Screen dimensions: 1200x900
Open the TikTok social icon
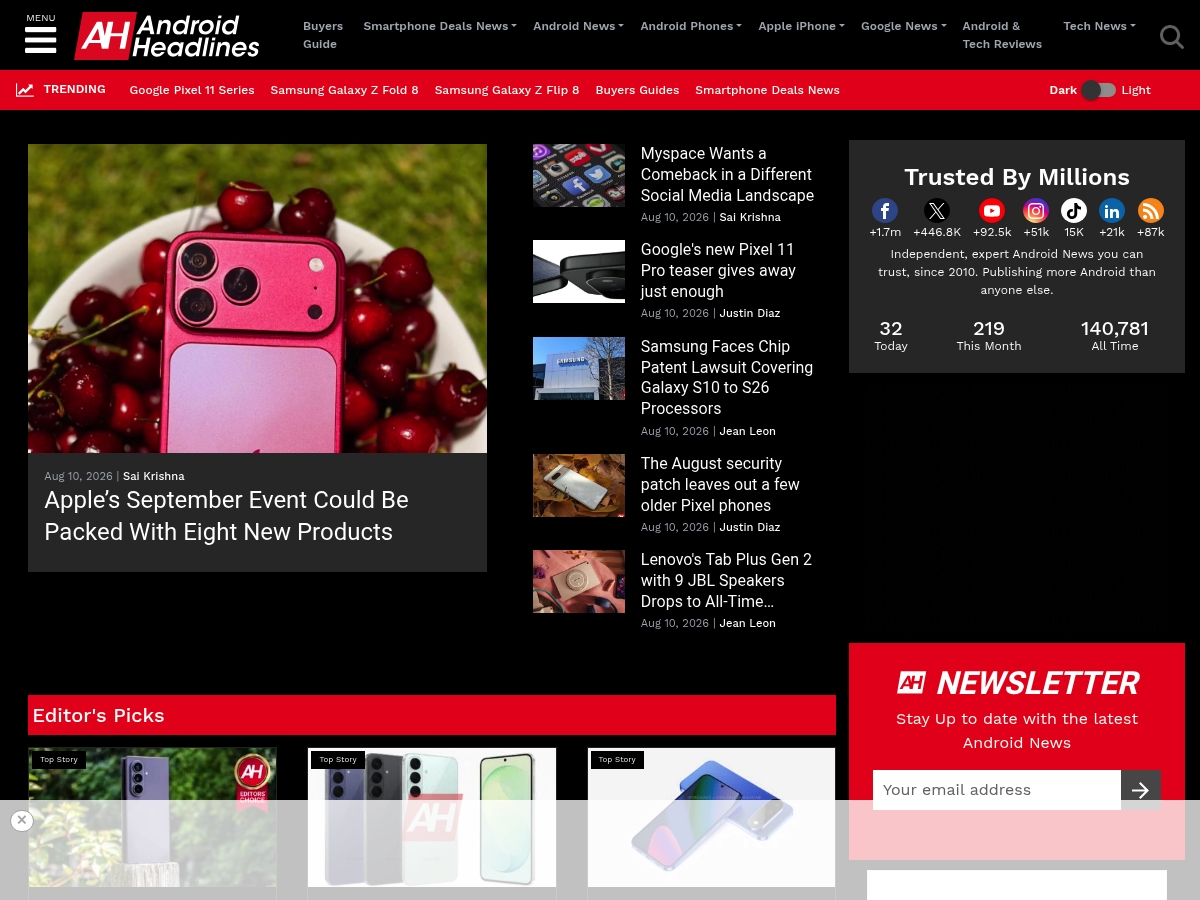1074,211
